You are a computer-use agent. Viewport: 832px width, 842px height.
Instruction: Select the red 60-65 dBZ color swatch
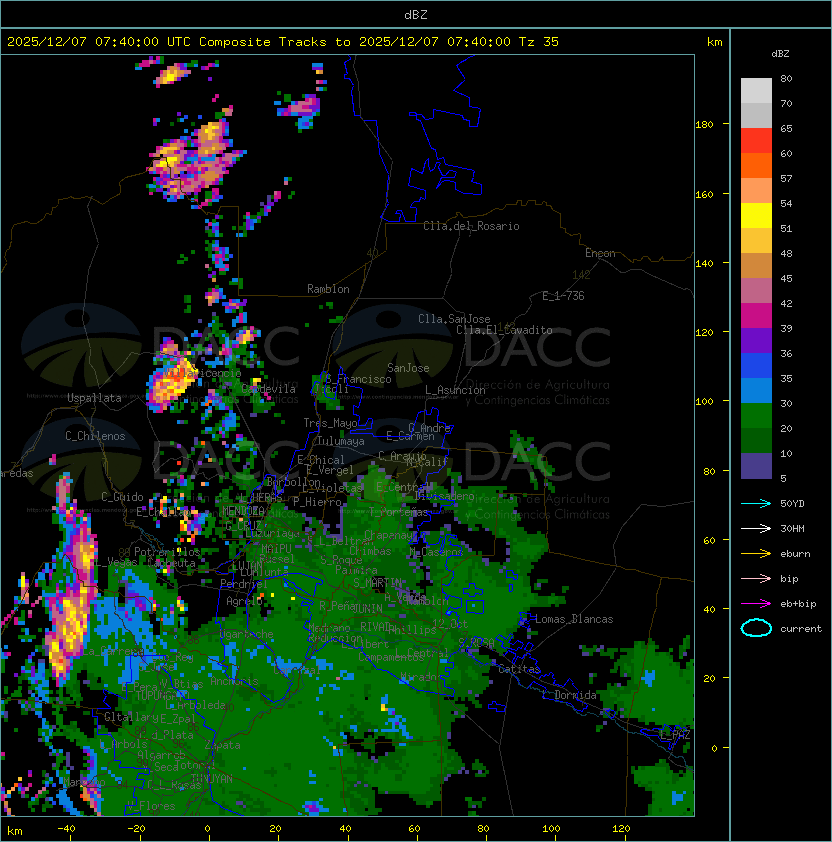756,141
